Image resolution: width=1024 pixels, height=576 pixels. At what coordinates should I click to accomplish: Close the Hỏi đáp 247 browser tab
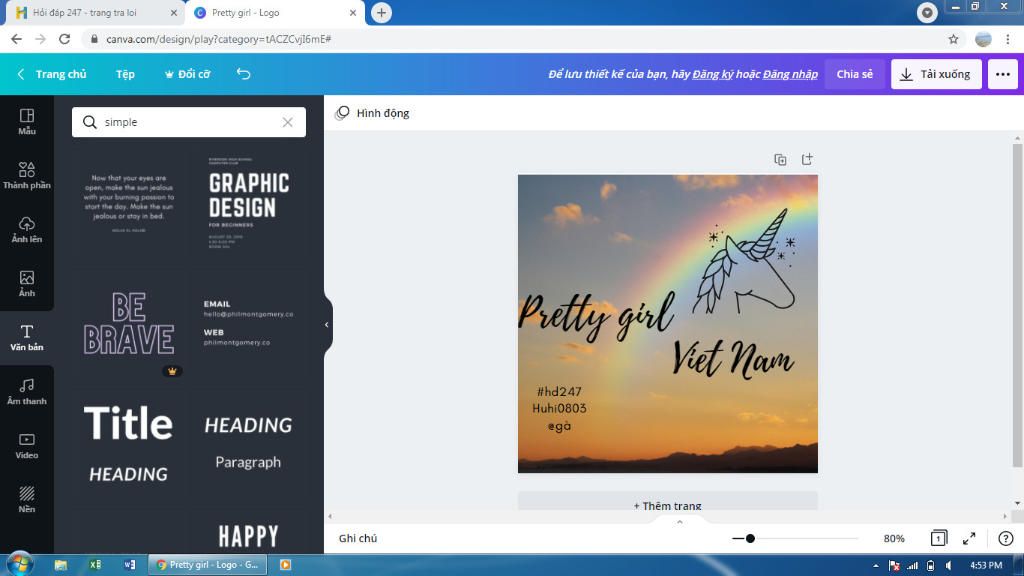click(x=173, y=12)
